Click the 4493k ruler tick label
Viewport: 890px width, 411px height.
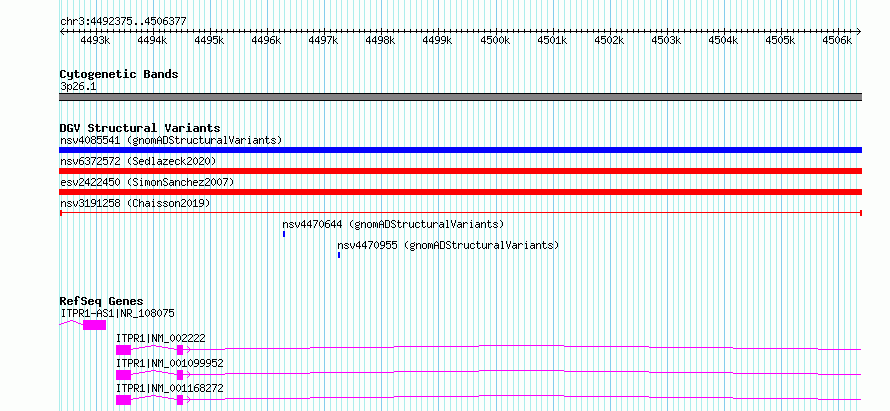point(95,40)
